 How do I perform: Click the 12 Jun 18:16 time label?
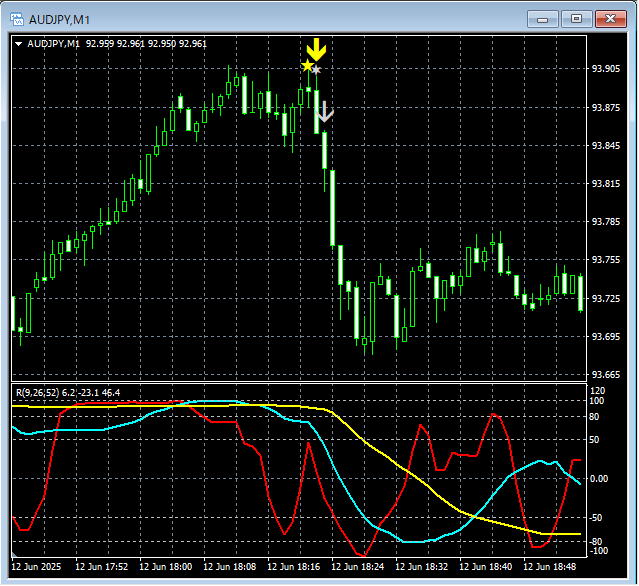(x=294, y=567)
